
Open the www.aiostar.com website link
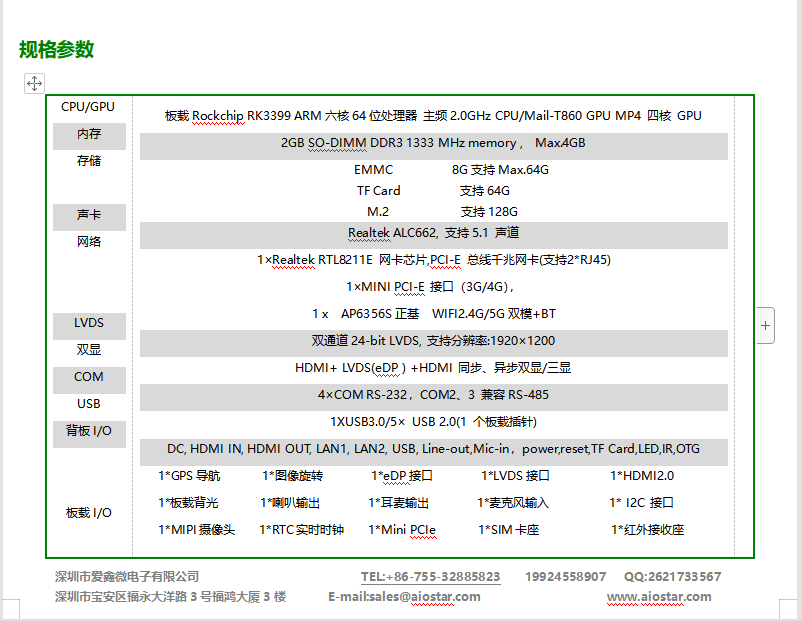click(659, 597)
